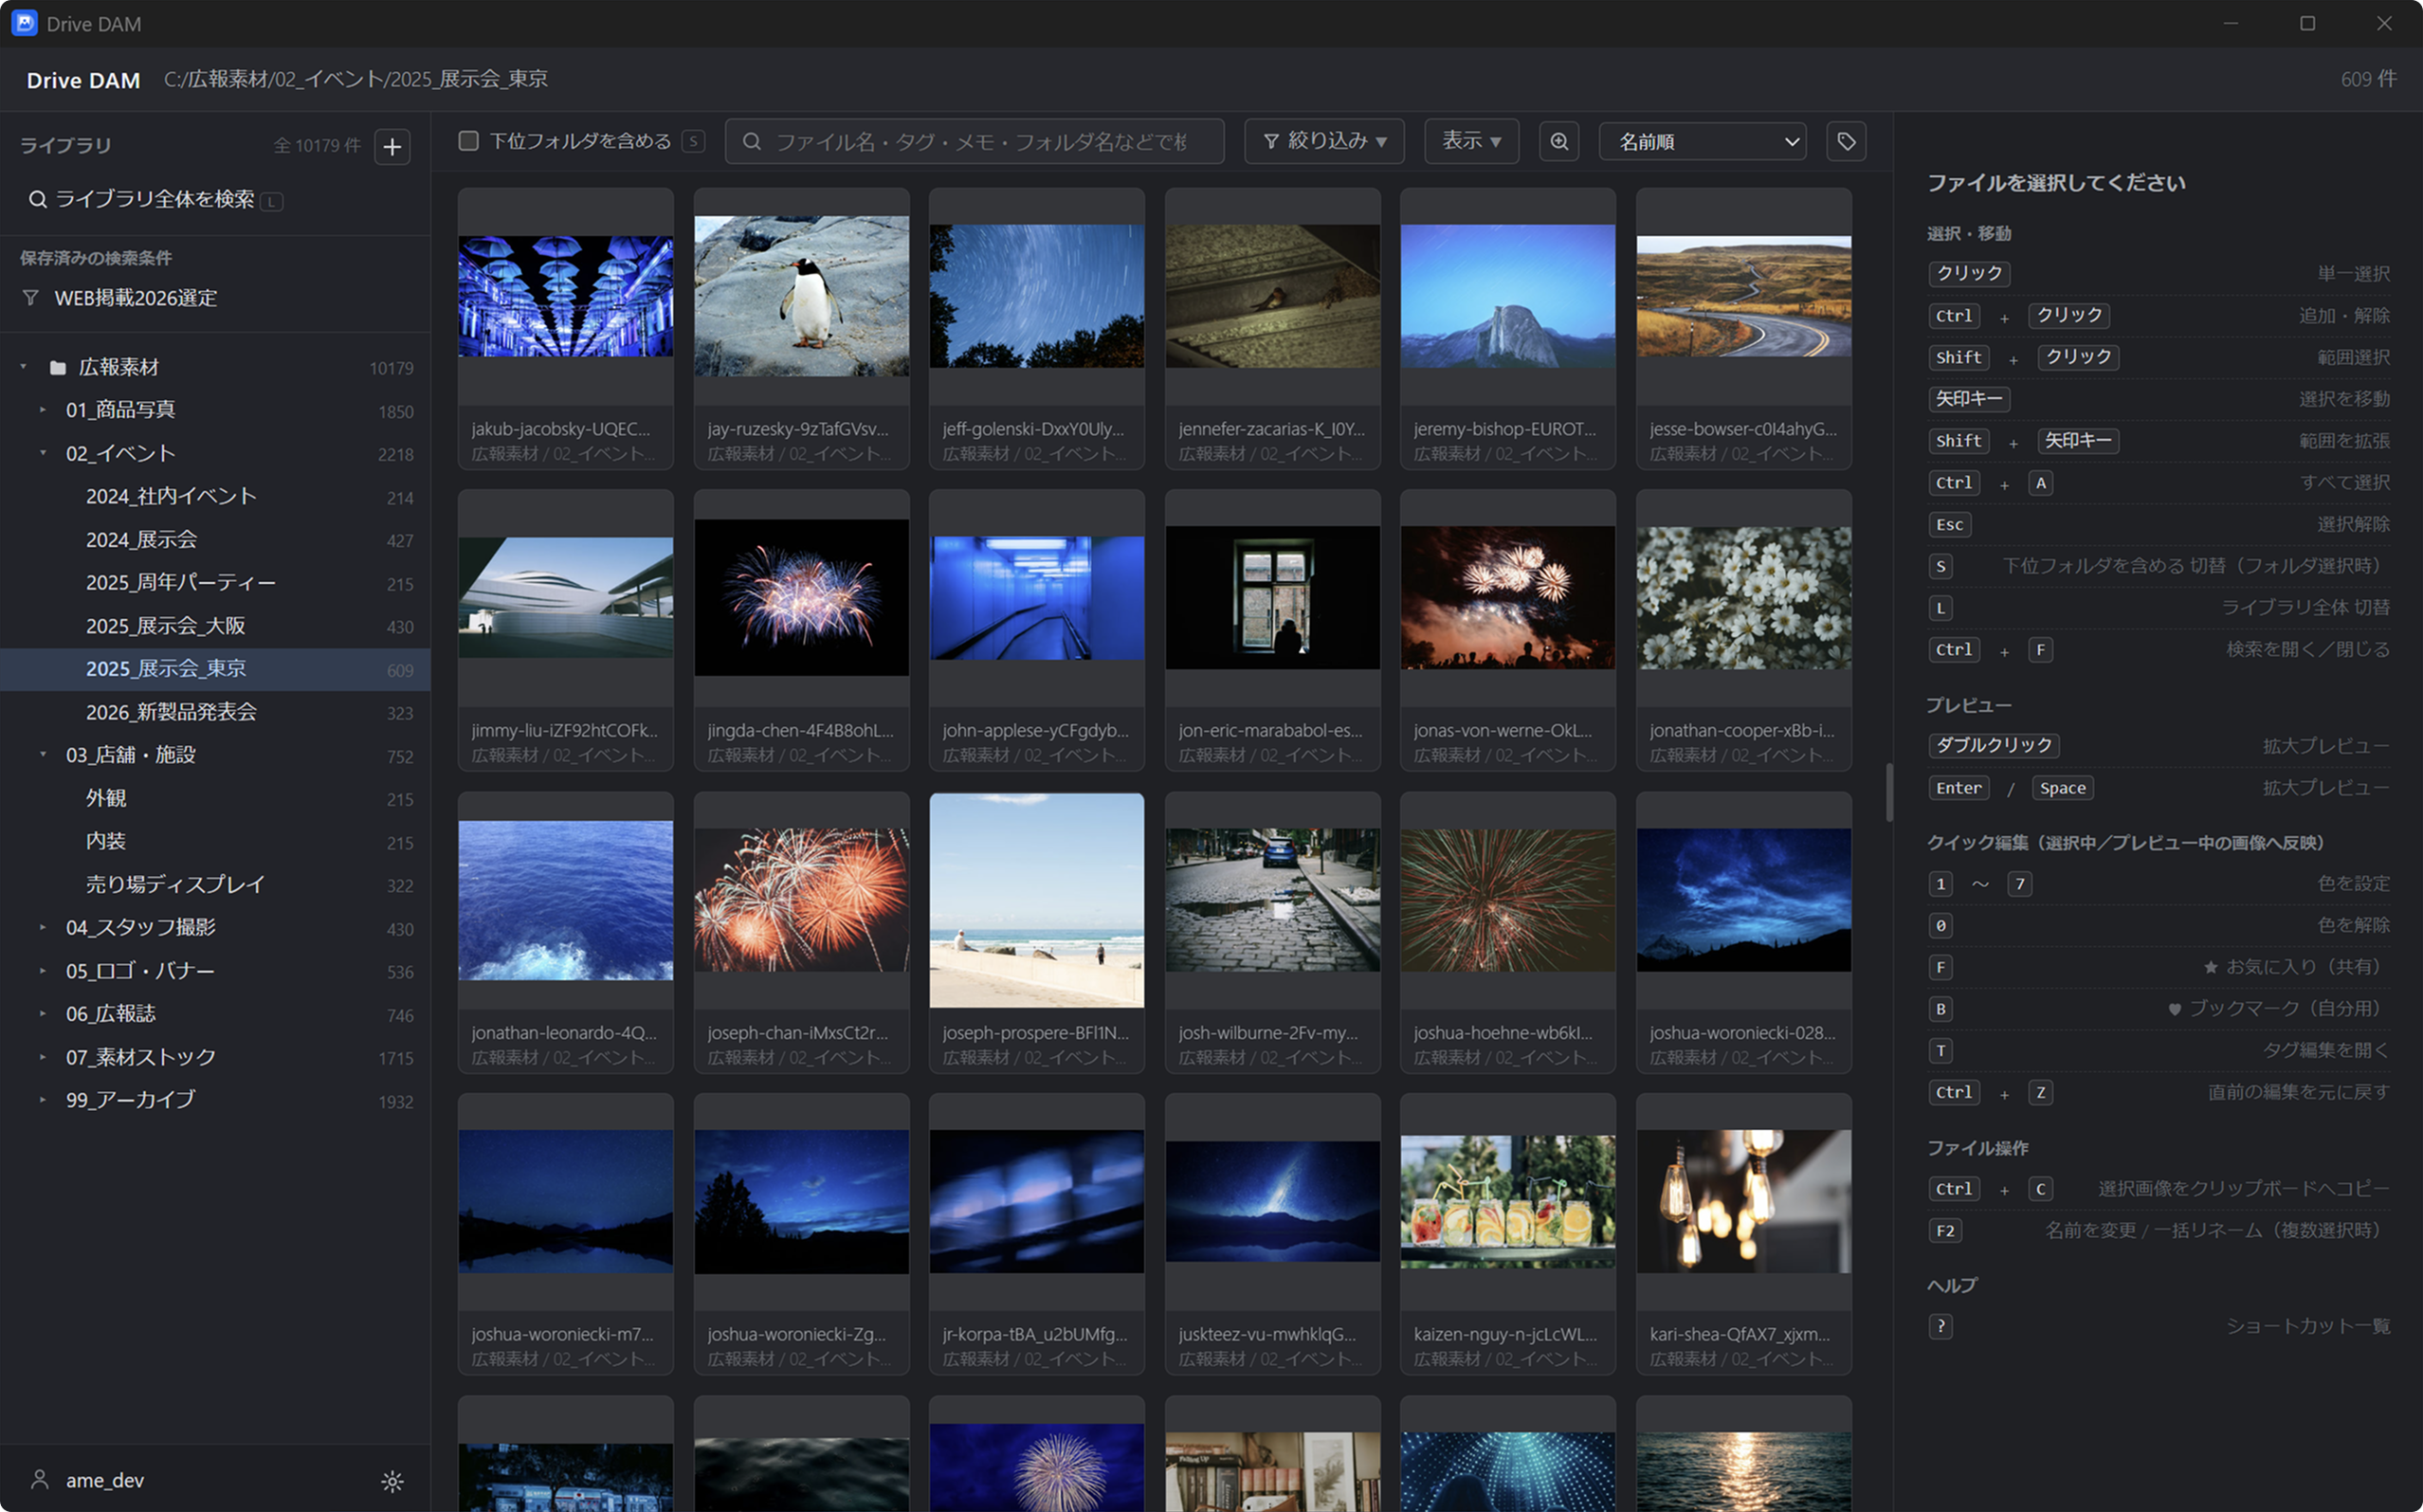Select 2024_社内イベント folder

215,497
